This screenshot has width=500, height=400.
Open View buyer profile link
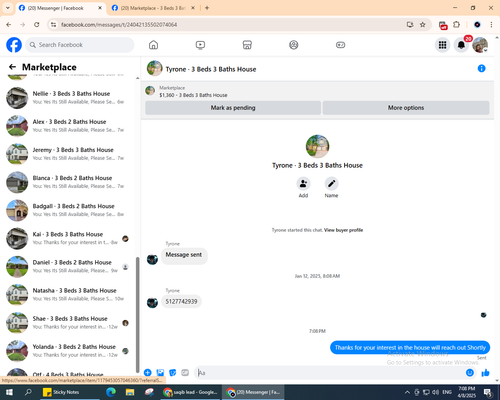coord(343,230)
